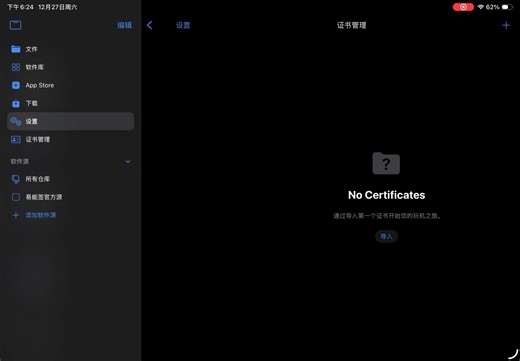This screenshot has width=520, height=361.
Task: Toggle the sidebar panel icon
Action: pyautogui.click(x=15, y=25)
